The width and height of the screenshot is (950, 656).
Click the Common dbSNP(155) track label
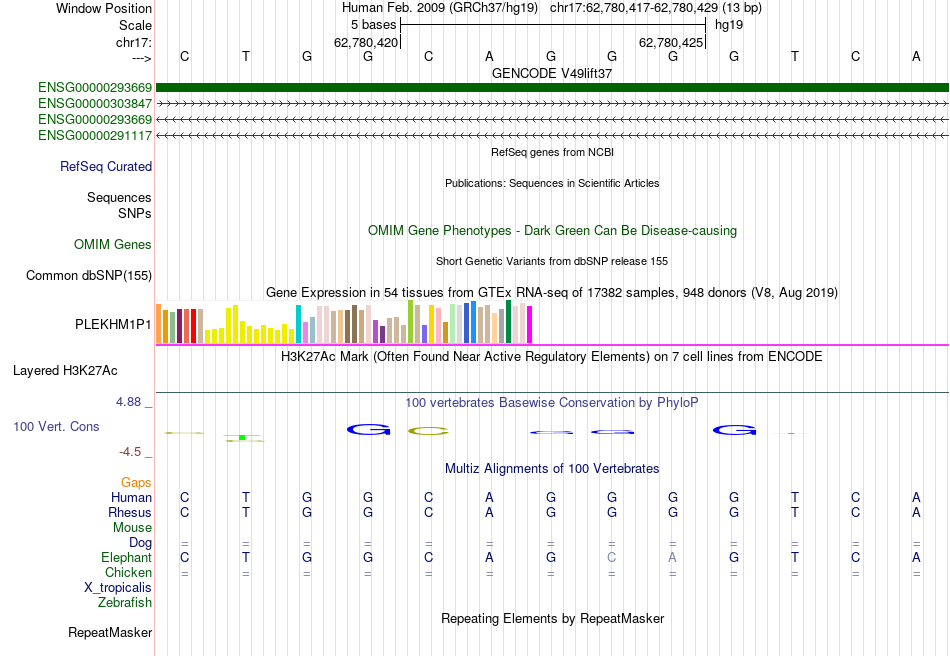pyautogui.click(x=89, y=276)
